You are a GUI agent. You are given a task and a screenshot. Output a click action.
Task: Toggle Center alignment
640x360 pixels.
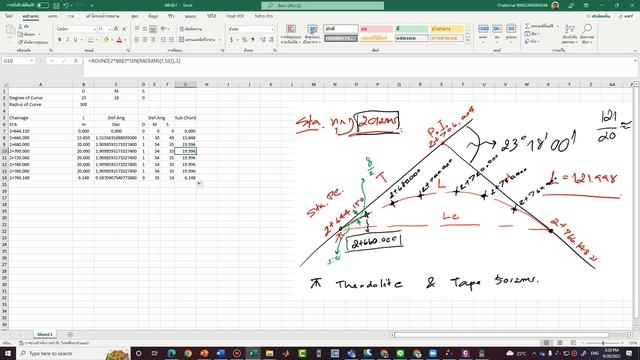click(145, 40)
